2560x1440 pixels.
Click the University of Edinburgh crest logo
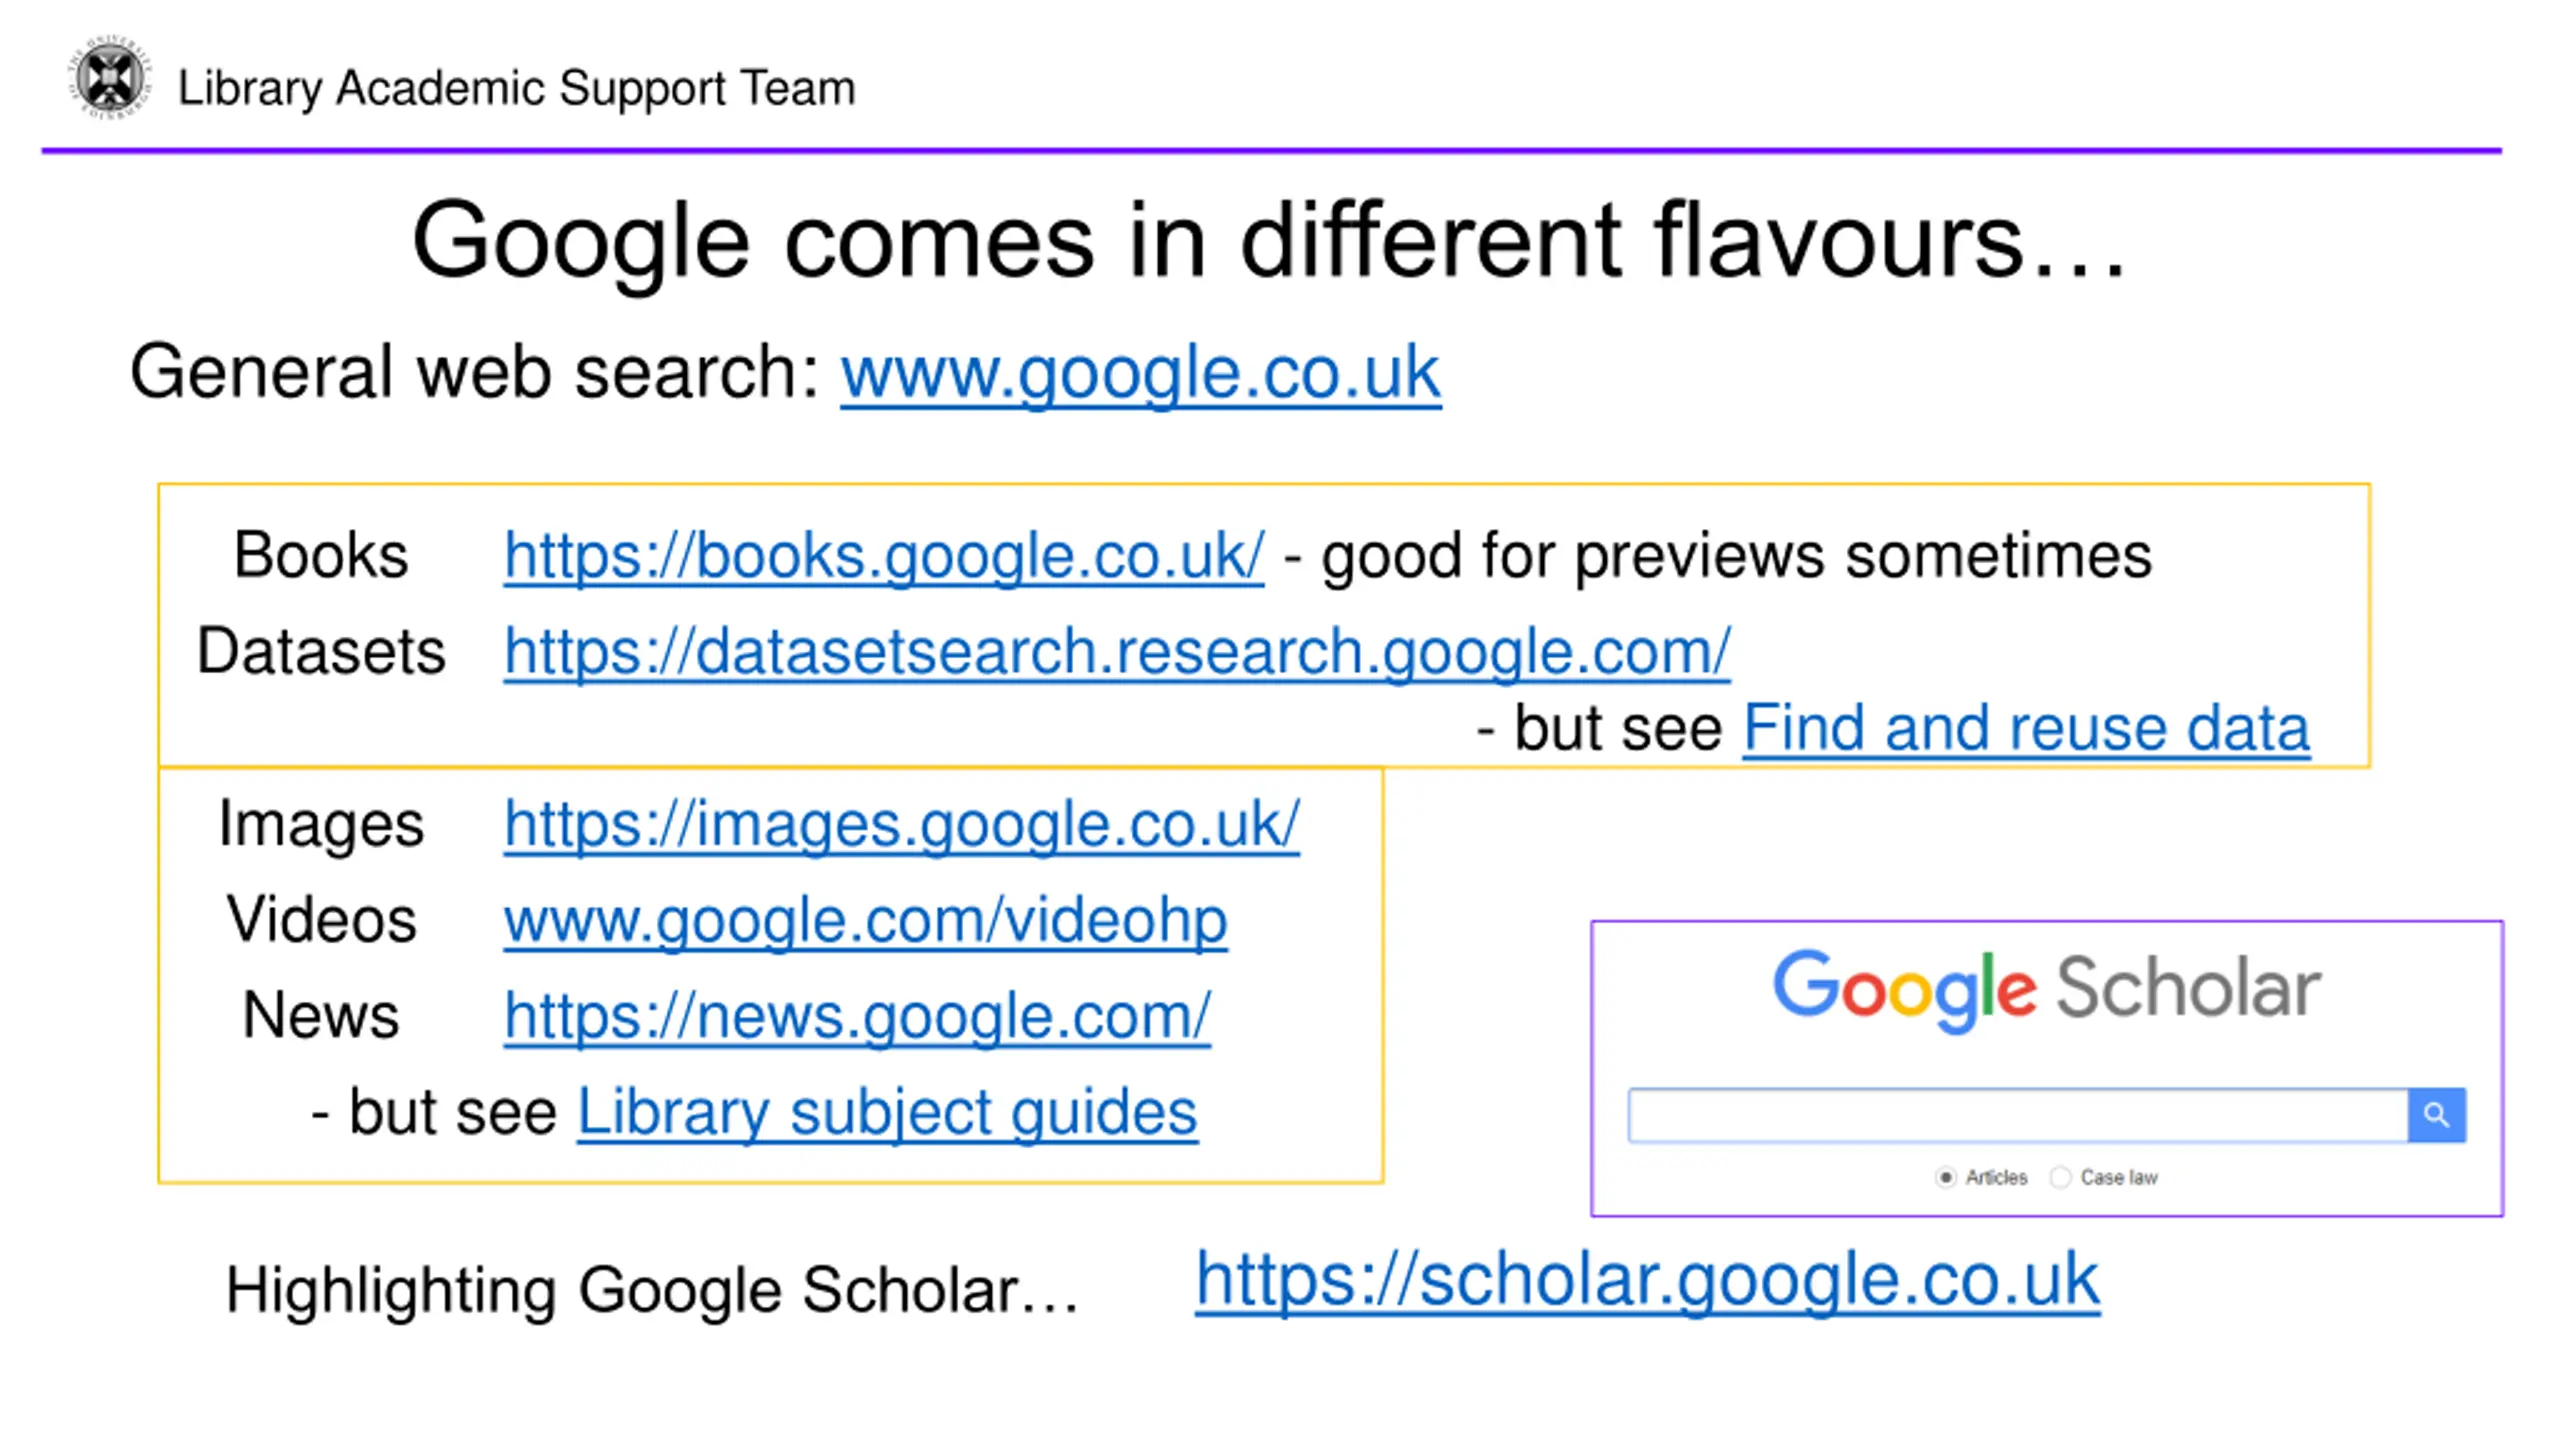point(109,78)
